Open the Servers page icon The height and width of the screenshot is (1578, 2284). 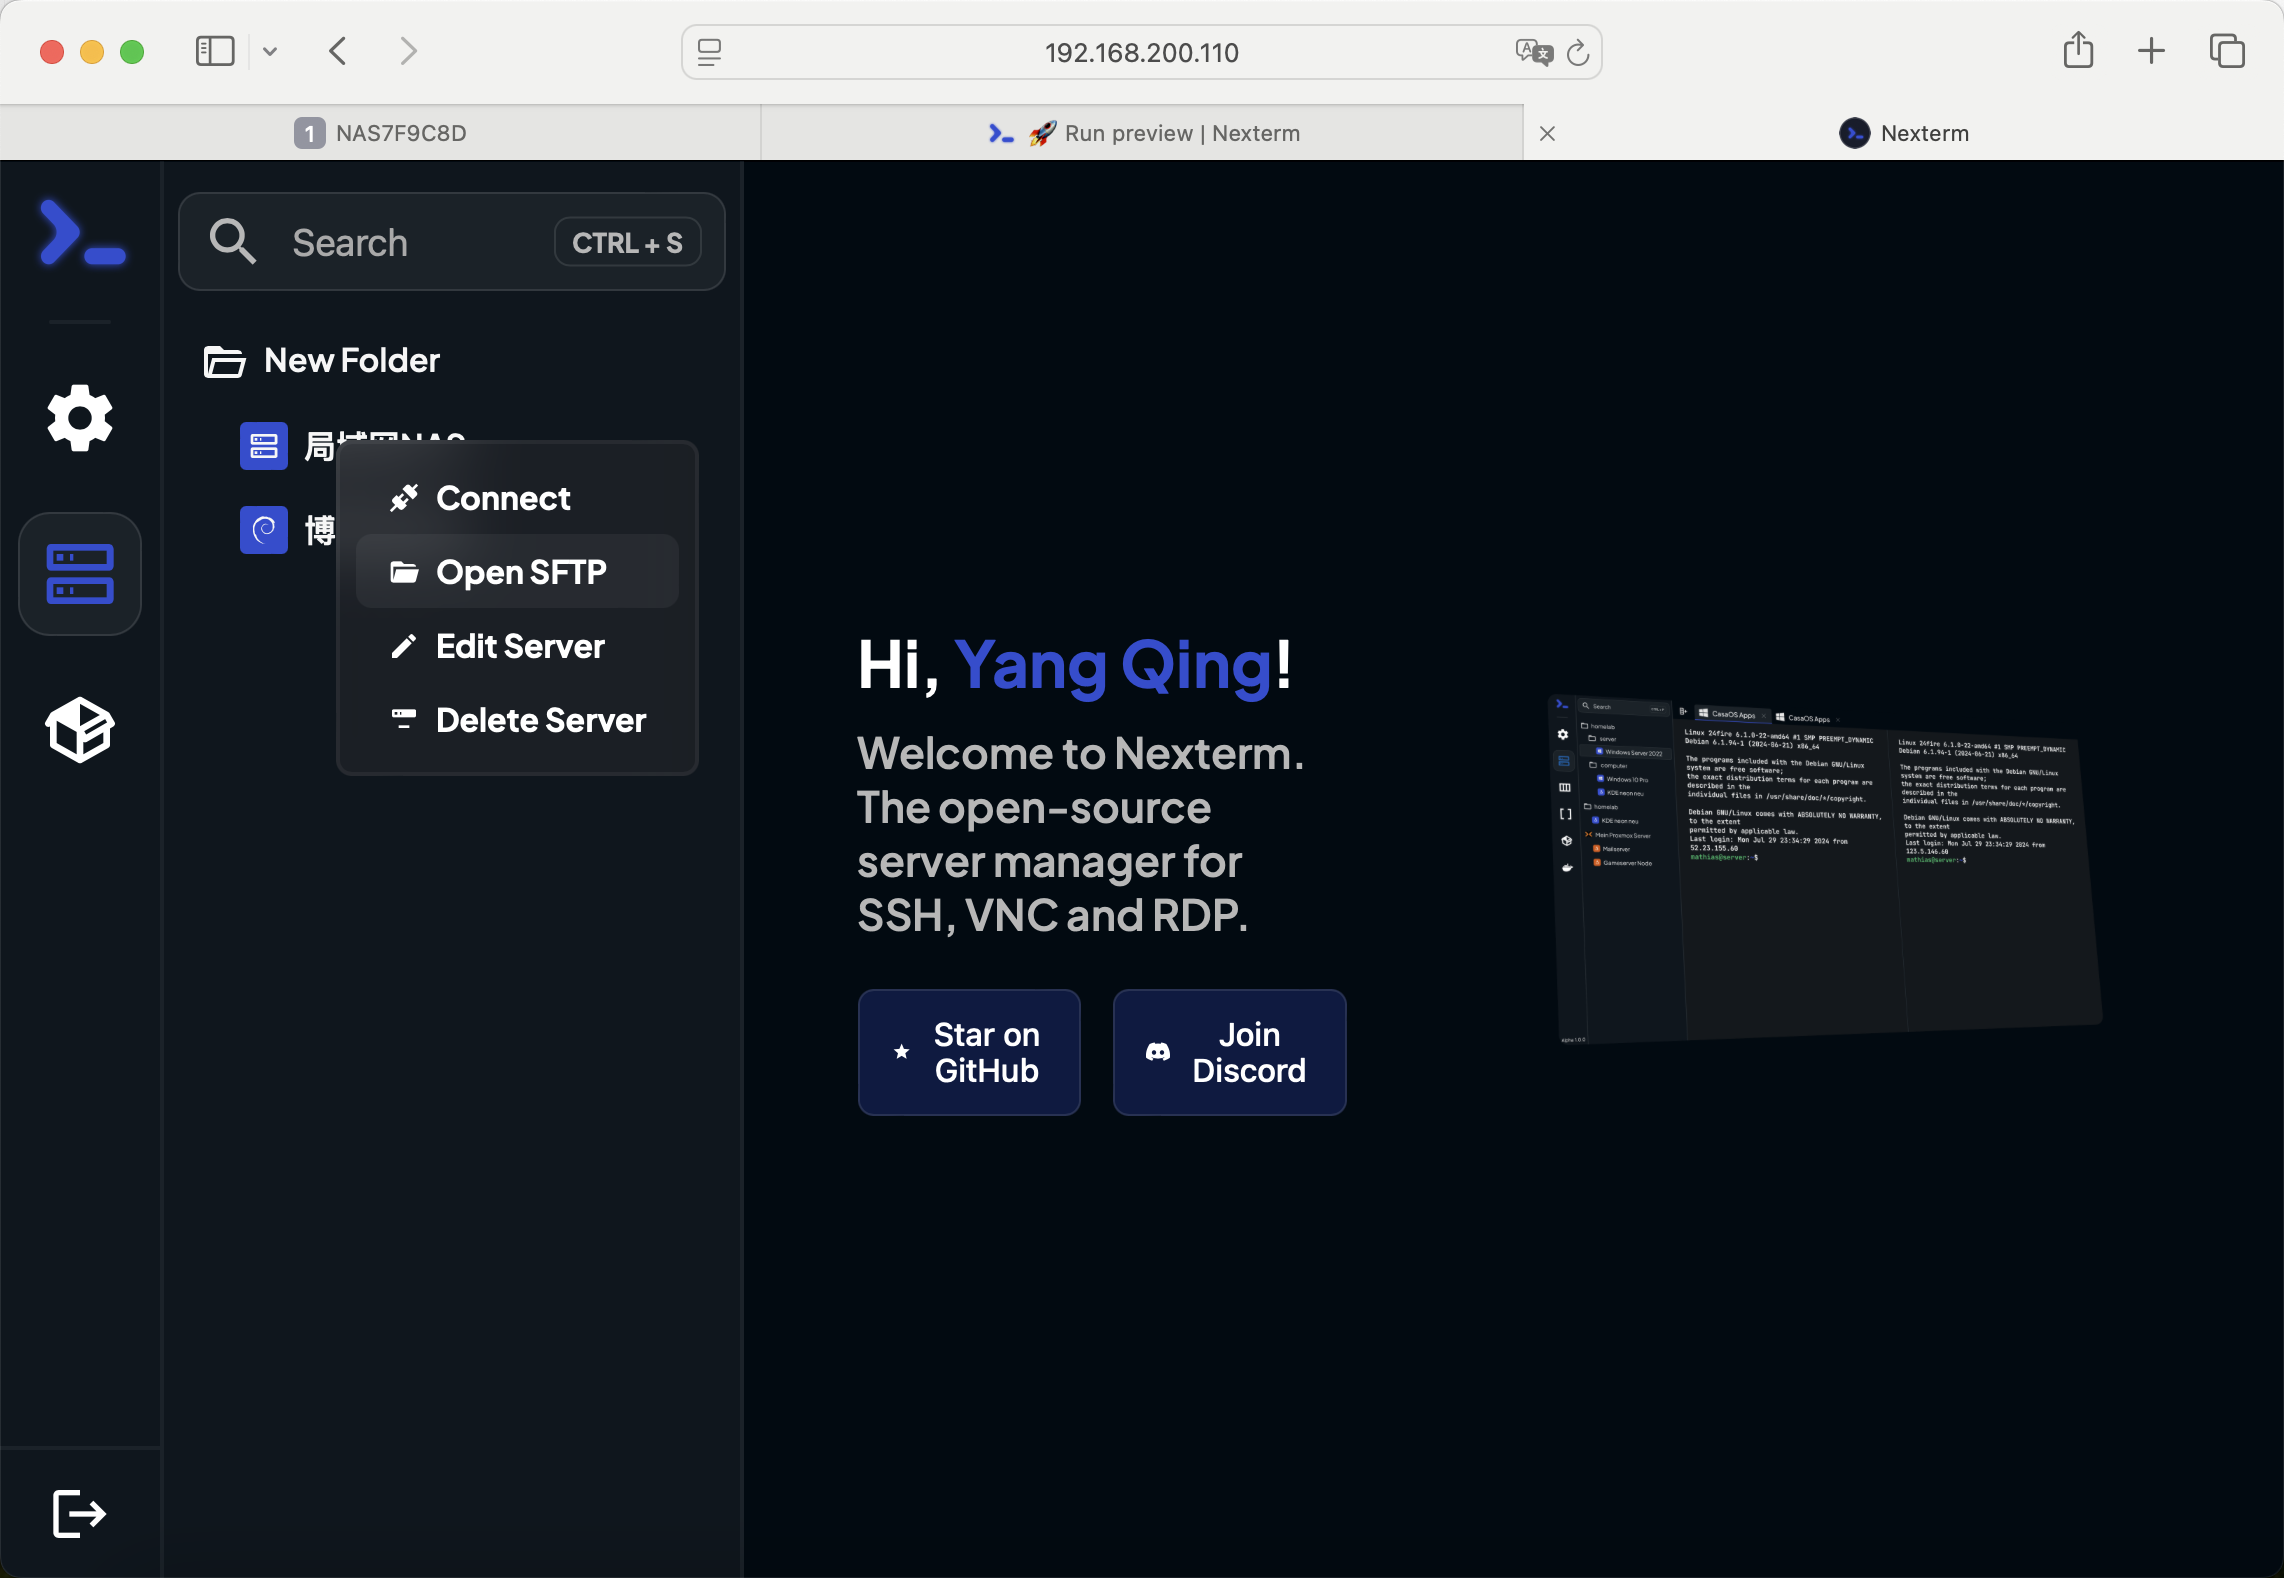[80, 574]
